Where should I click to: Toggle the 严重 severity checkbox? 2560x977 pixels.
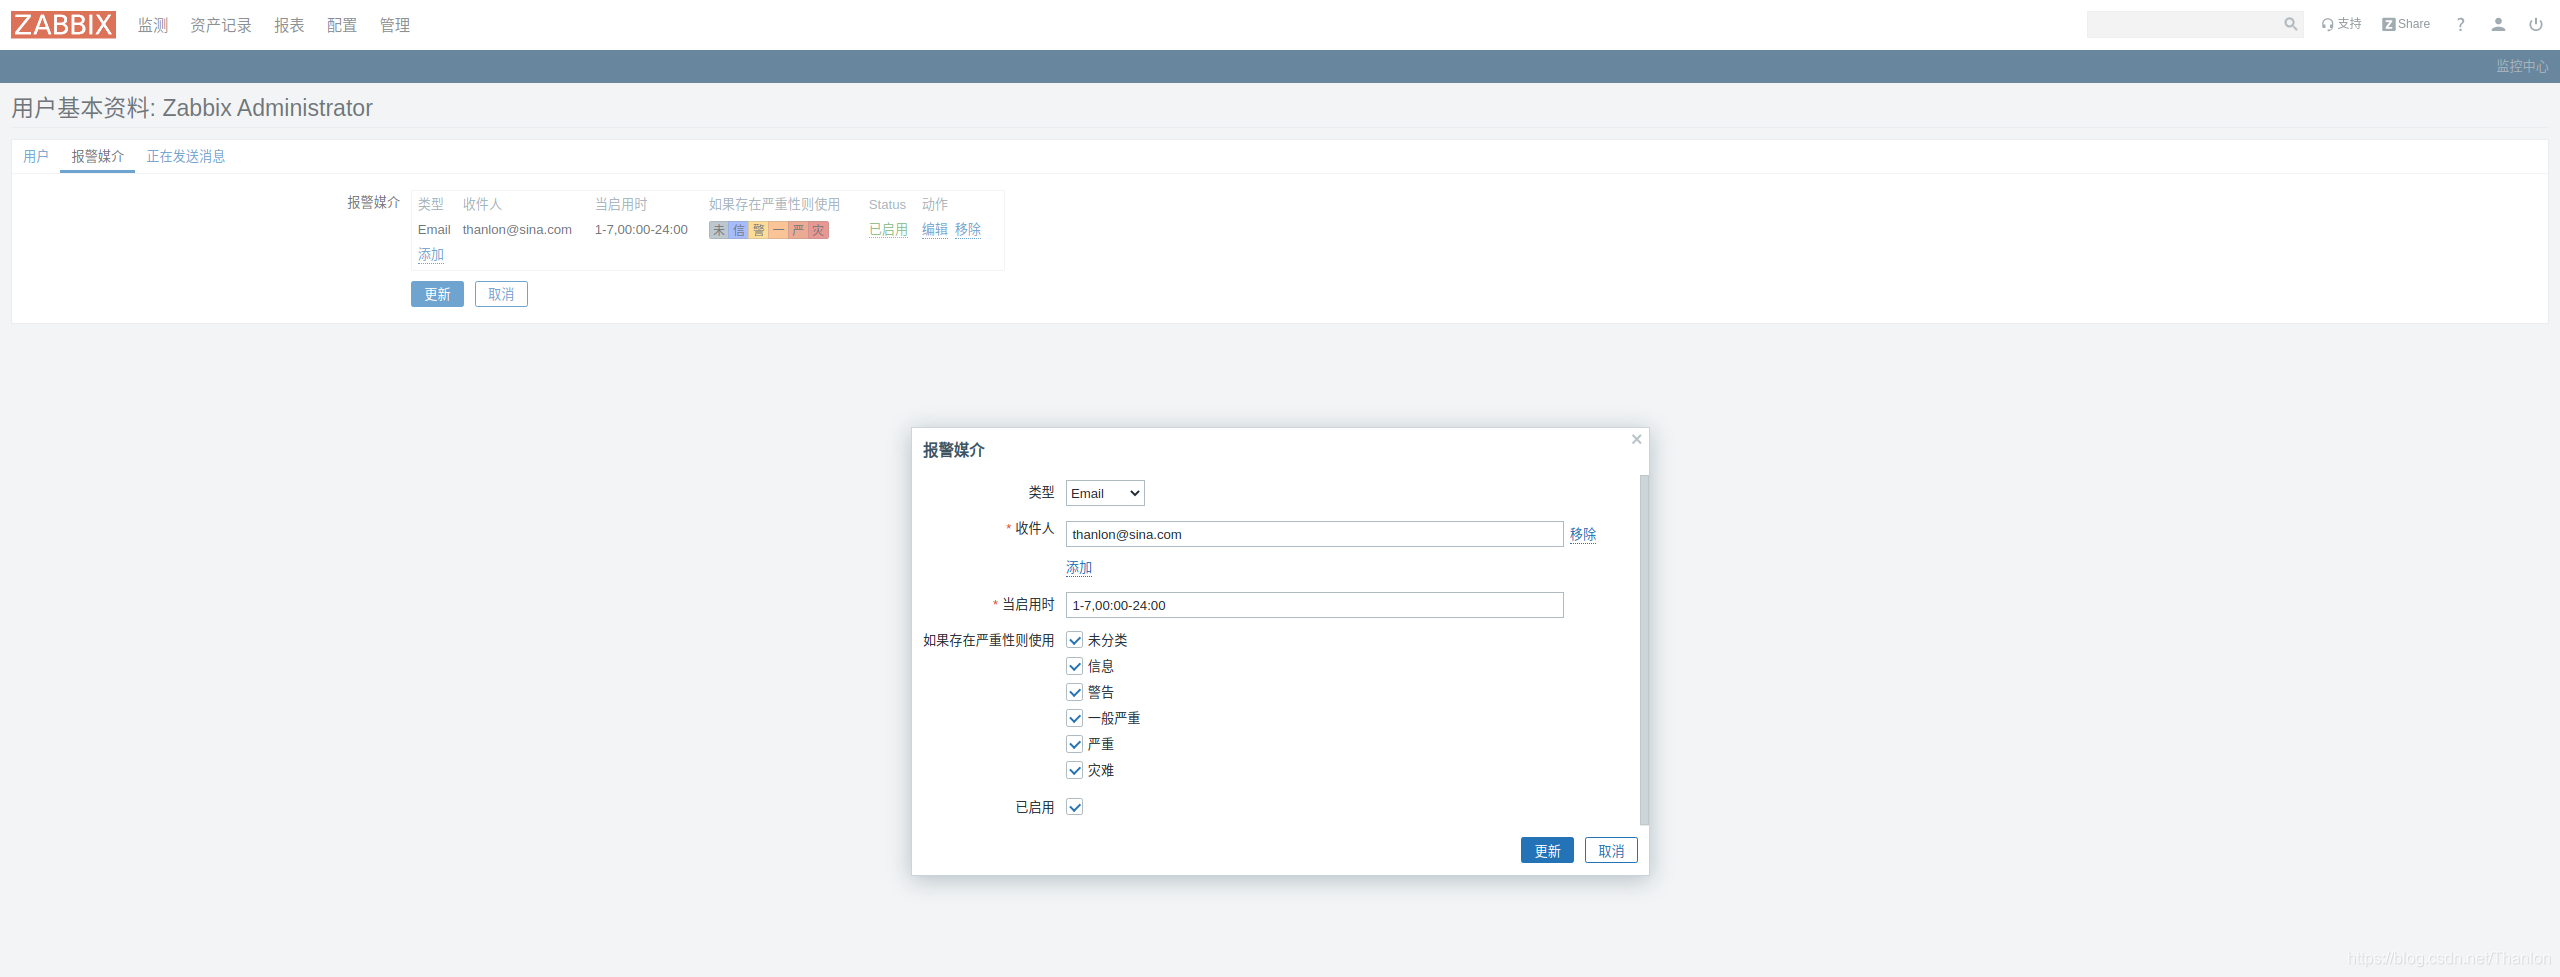1075,744
